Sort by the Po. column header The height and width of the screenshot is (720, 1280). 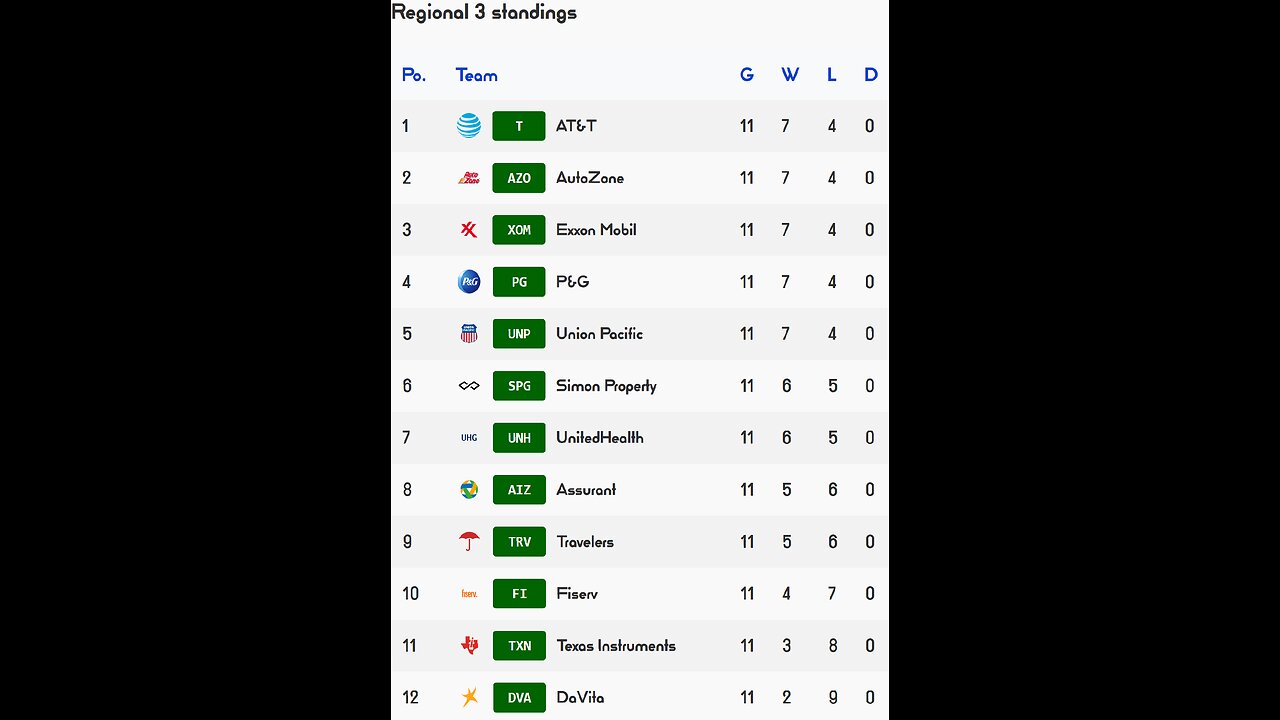click(413, 75)
